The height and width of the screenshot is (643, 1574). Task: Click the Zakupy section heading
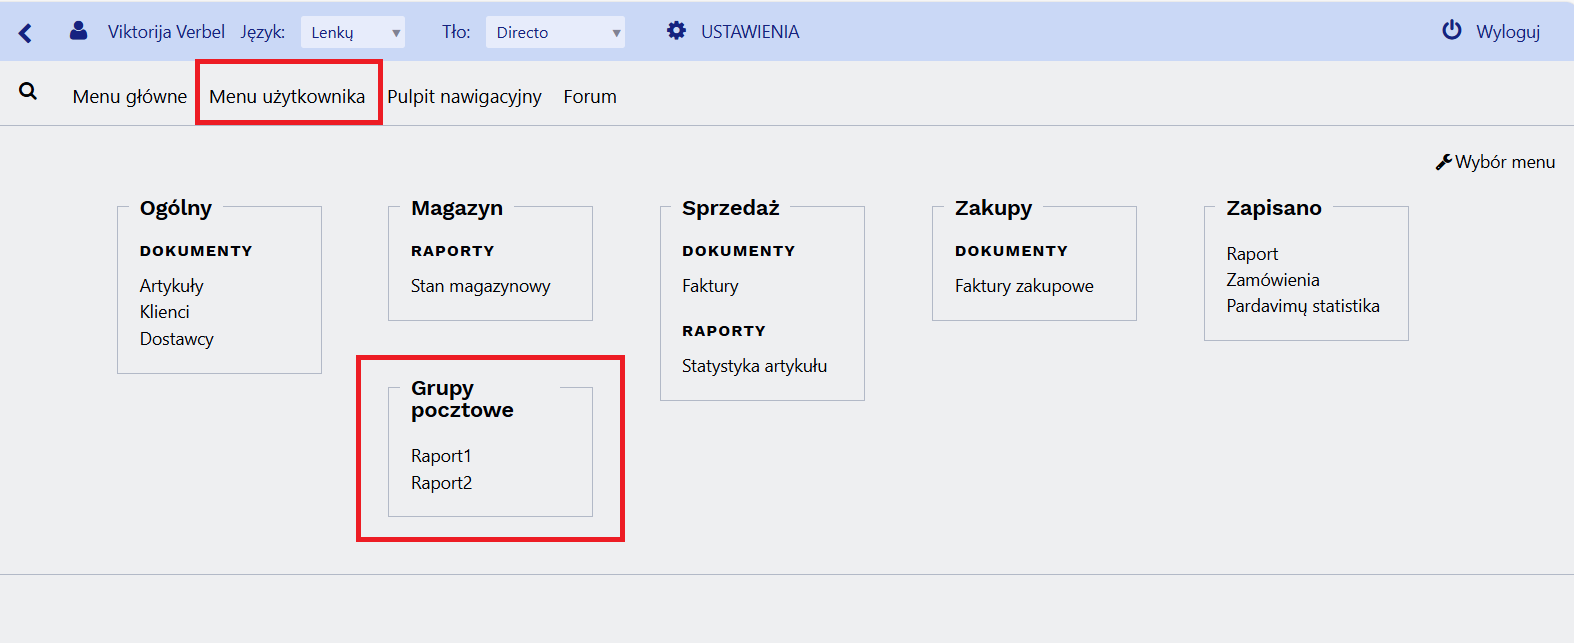[993, 208]
